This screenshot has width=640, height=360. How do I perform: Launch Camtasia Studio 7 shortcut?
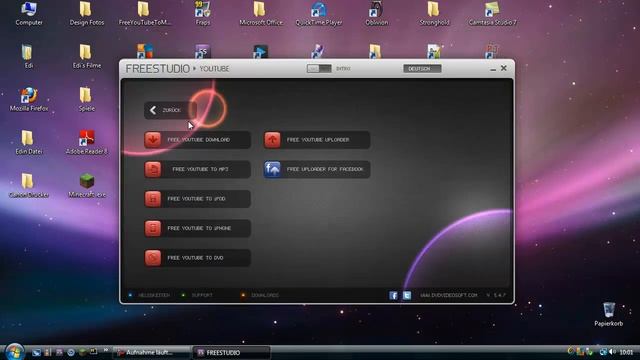click(x=492, y=13)
